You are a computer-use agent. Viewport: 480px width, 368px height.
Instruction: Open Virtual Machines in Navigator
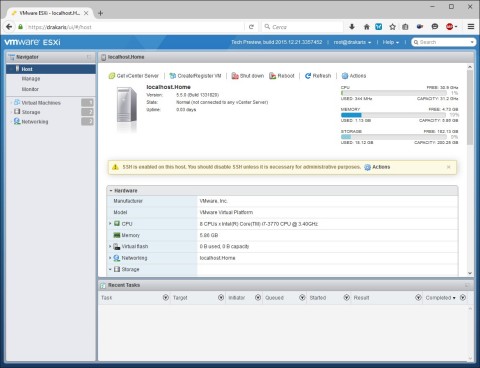coord(41,103)
